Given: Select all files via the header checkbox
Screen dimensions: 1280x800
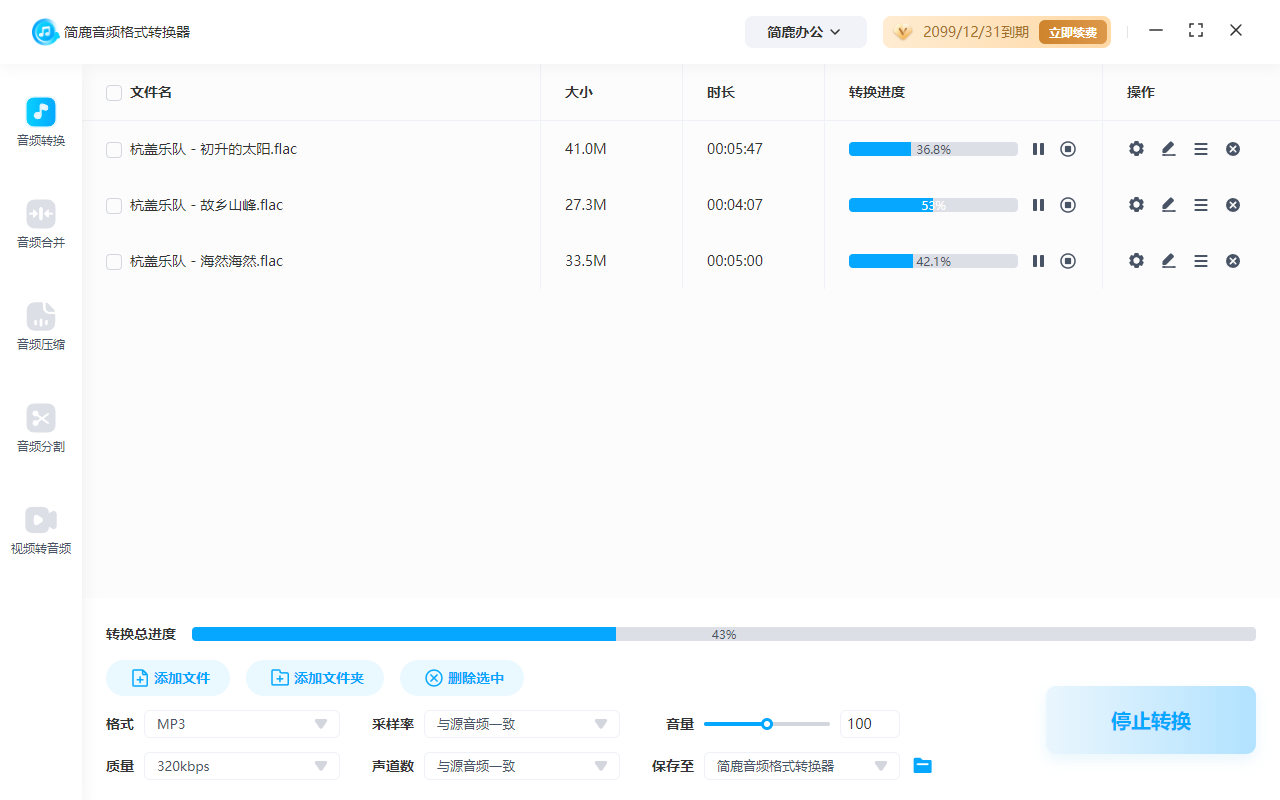Looking at the screenshot, I should point(113,92).
